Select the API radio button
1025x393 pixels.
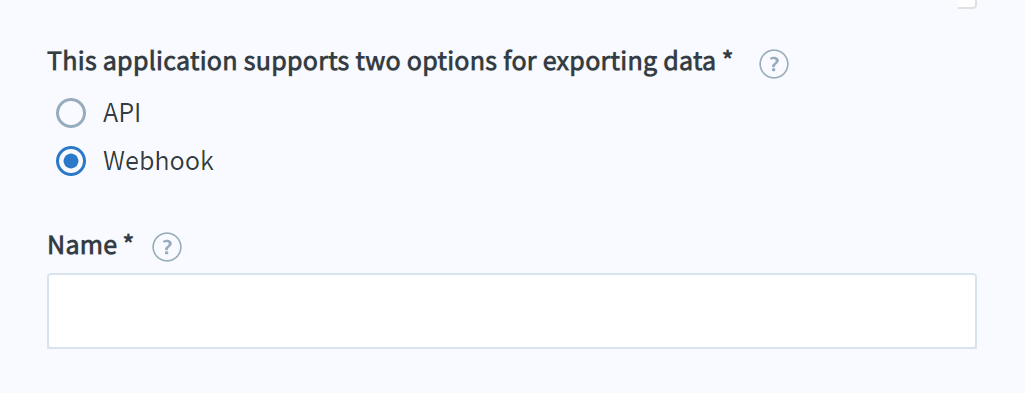[71, 113]
